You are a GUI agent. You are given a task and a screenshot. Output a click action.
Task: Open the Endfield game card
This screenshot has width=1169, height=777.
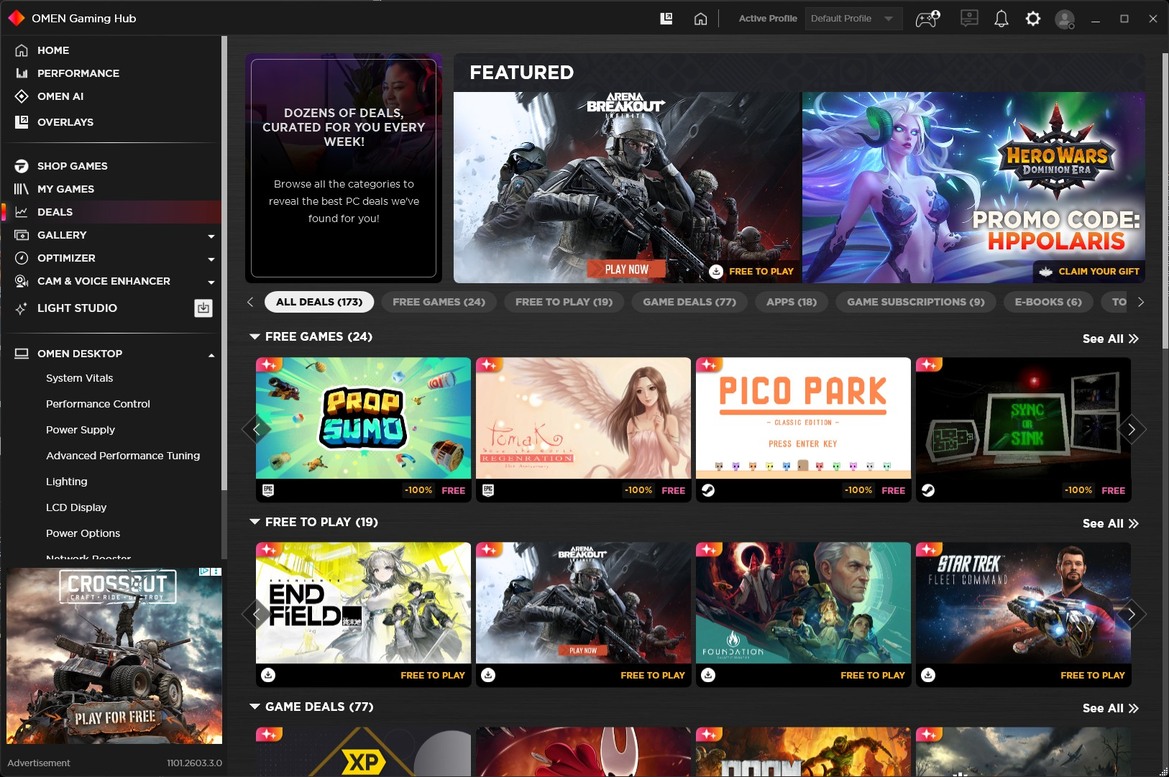(x=363, y=614)
